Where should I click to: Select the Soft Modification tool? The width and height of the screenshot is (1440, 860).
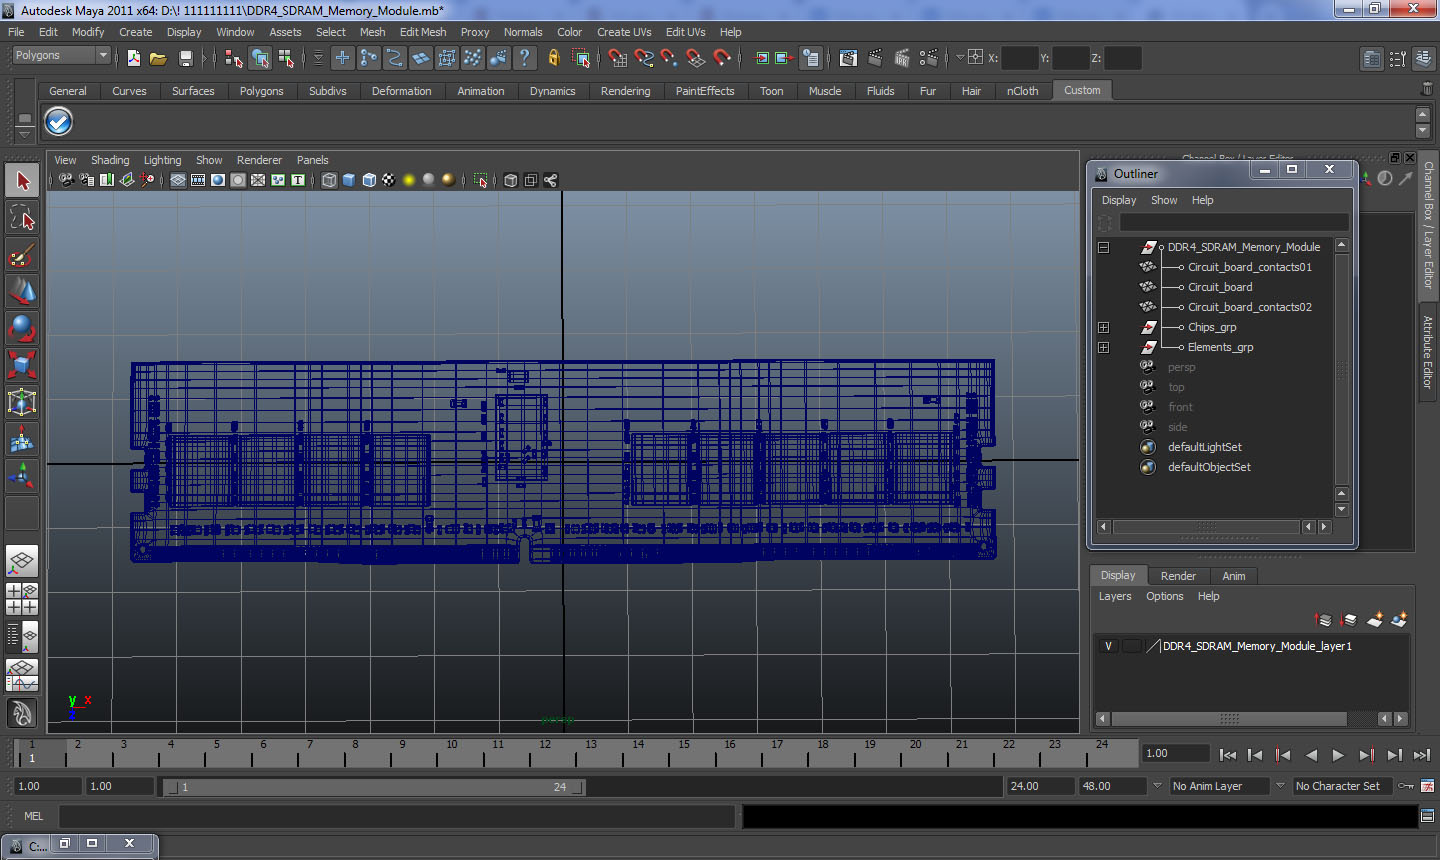coord(22,439)
